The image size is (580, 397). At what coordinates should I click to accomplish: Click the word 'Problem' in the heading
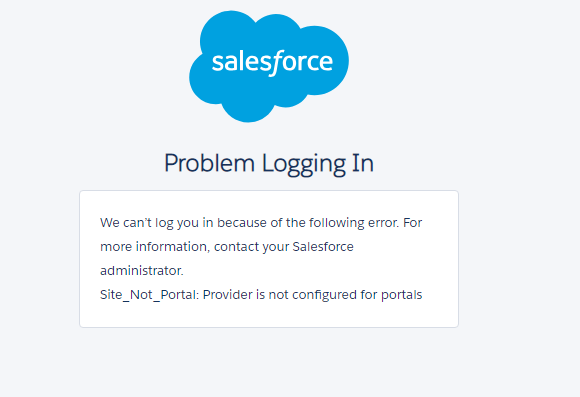click(x=209, y=163)
